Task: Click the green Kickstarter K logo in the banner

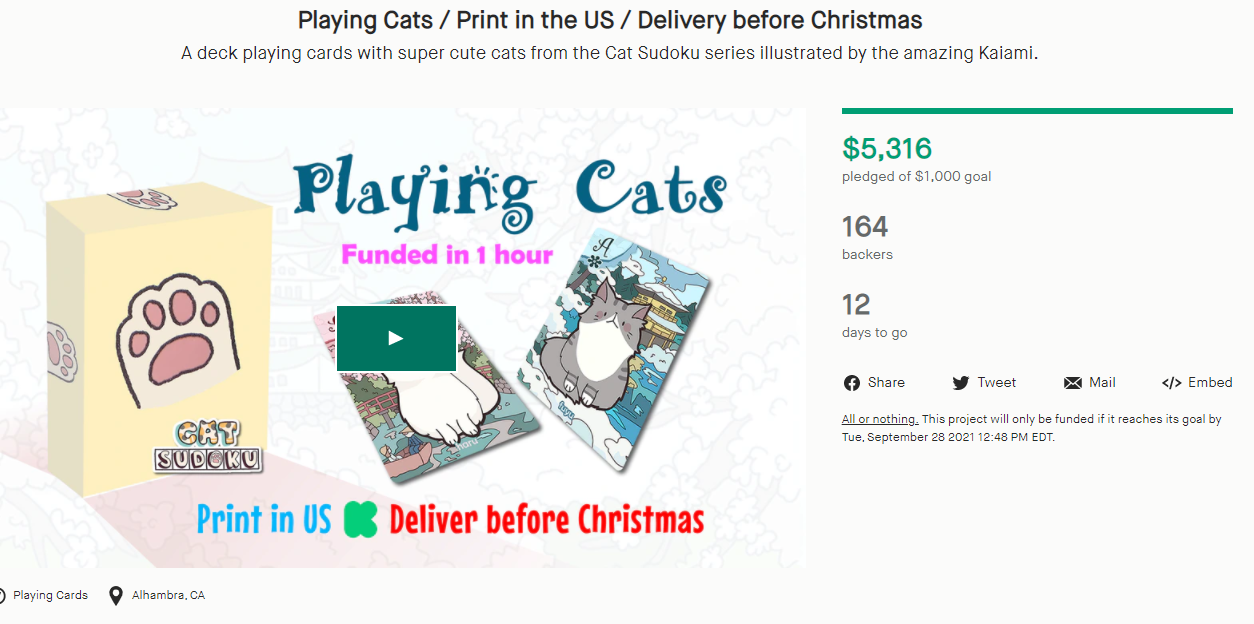Action: click(x=361, y=520)
